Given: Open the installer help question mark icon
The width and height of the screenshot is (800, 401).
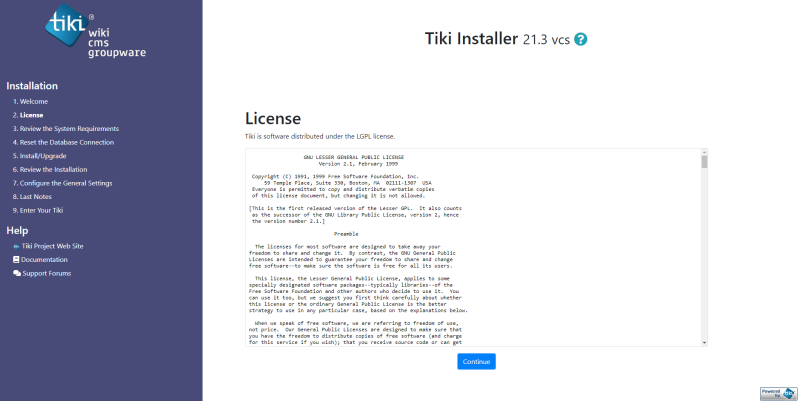Looking at the screenshot, I should point(581,39).
